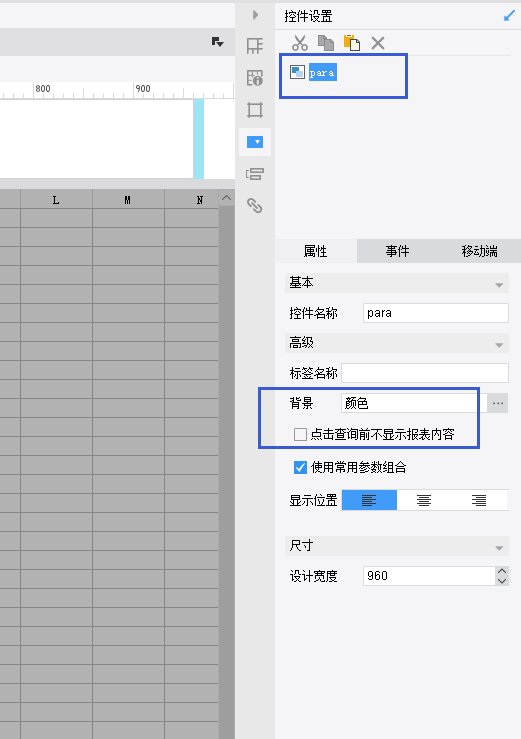
Task: Click the 设计宽度 value field
Action: 429,576
